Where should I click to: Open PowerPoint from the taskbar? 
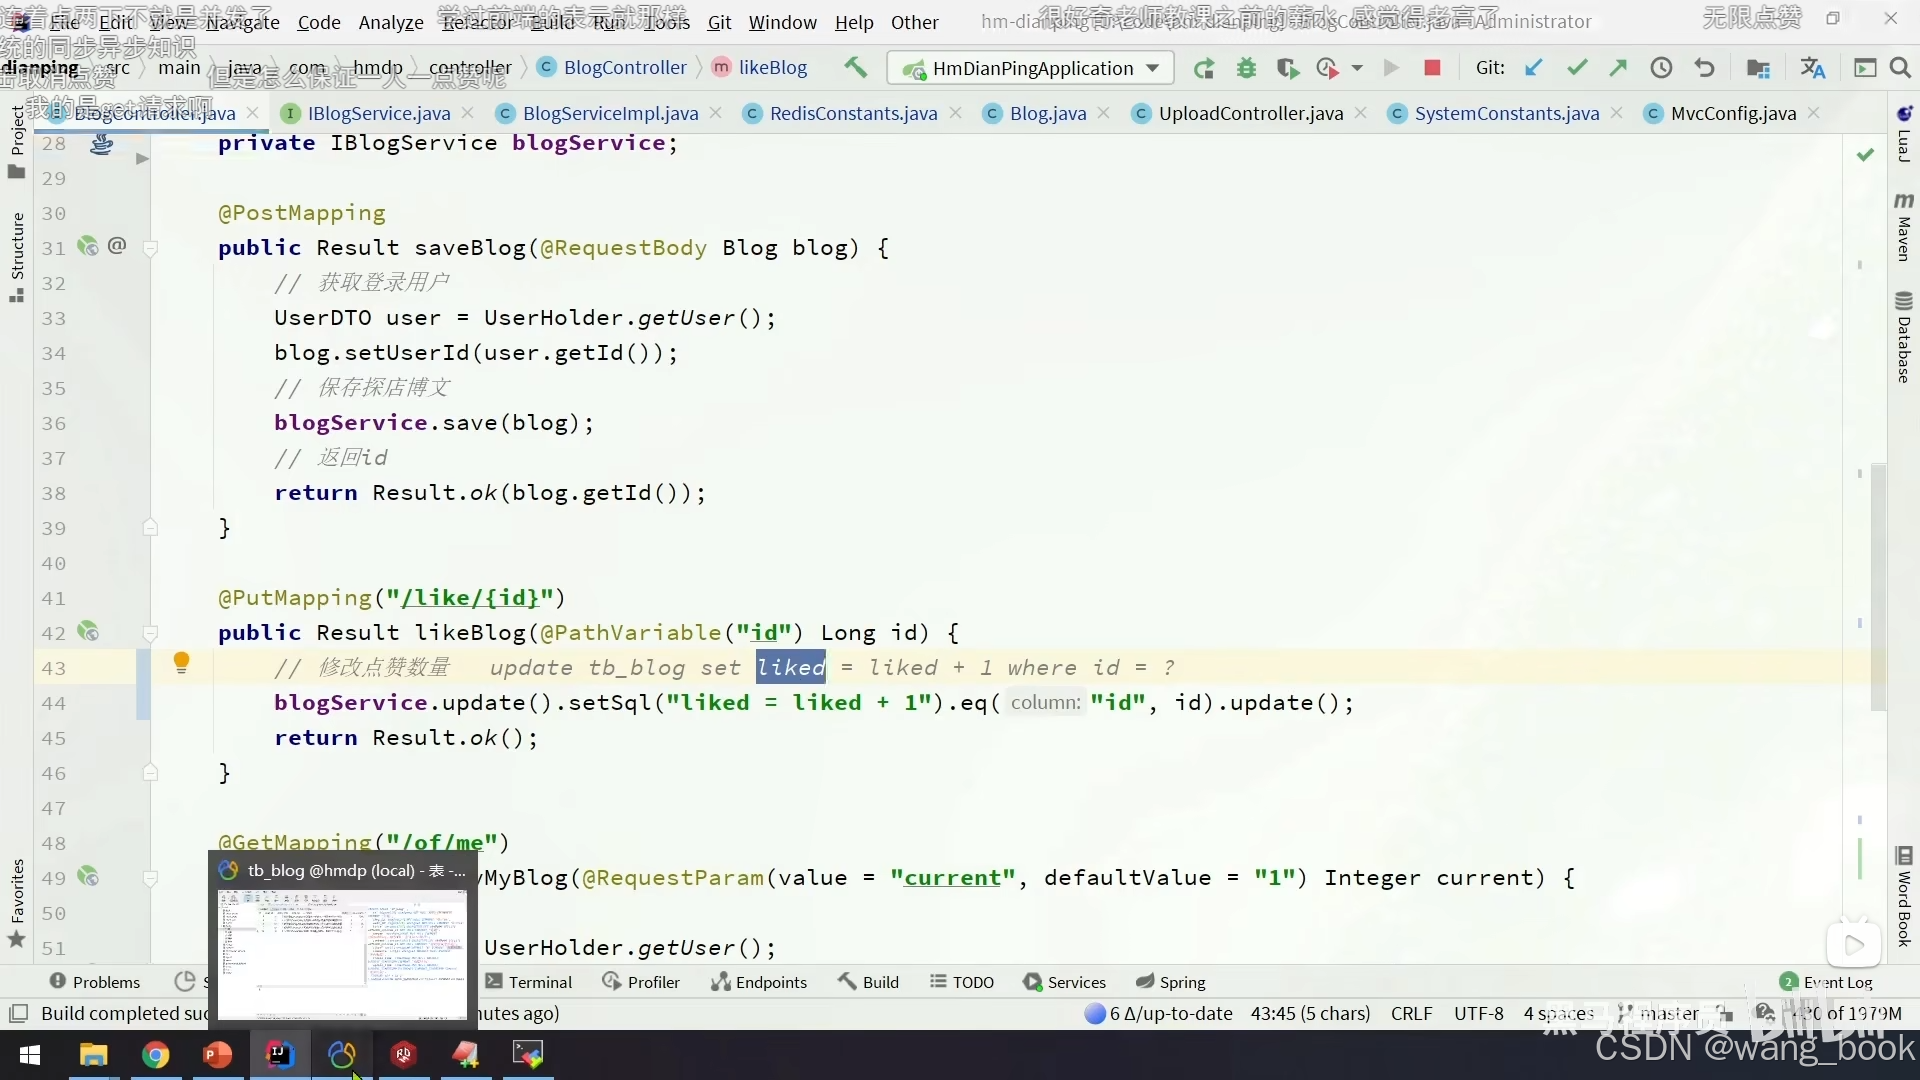[217, 1054]
